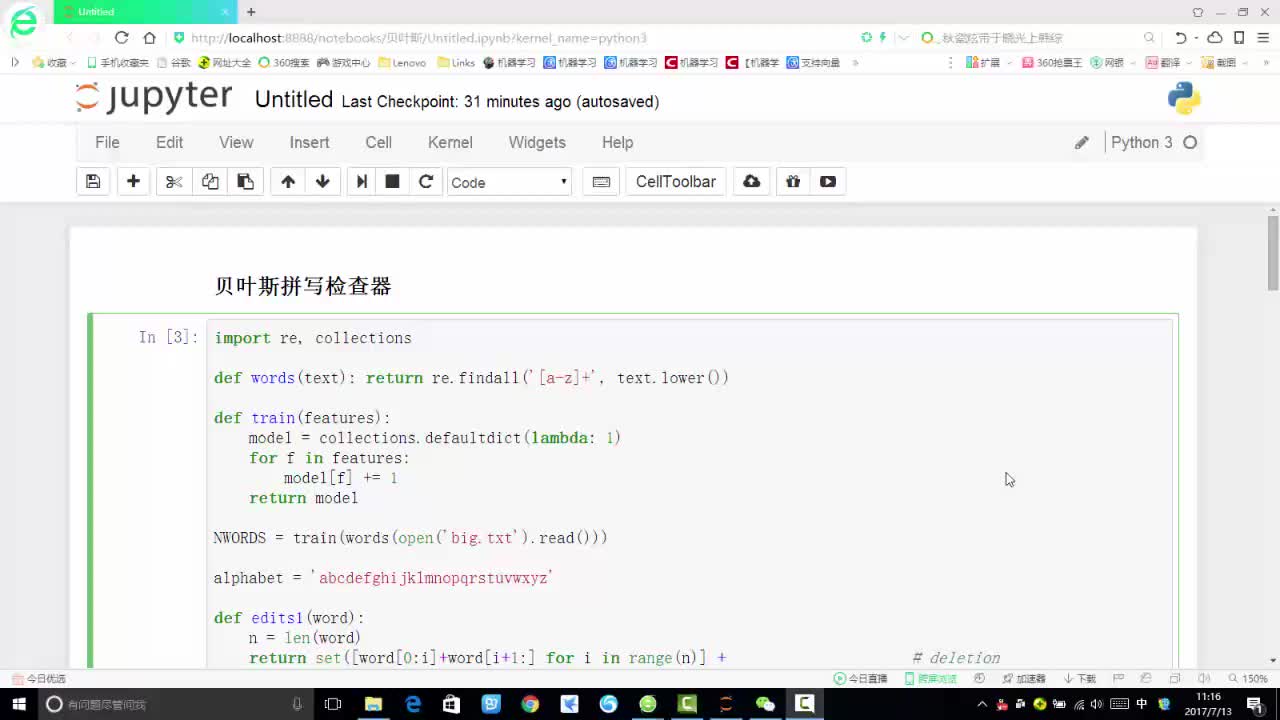Expand browser undo history dropdown arrow

click(x=1196, y=38)
